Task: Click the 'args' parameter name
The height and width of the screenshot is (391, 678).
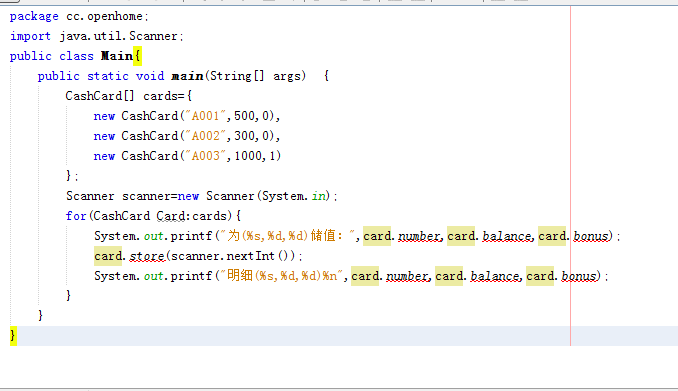Action: coord(287,76)
